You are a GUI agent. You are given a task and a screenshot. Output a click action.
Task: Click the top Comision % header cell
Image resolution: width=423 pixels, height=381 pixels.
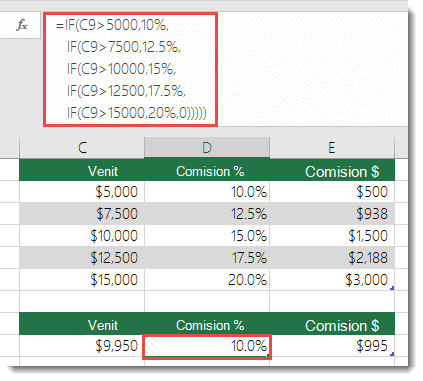[207, 171]
